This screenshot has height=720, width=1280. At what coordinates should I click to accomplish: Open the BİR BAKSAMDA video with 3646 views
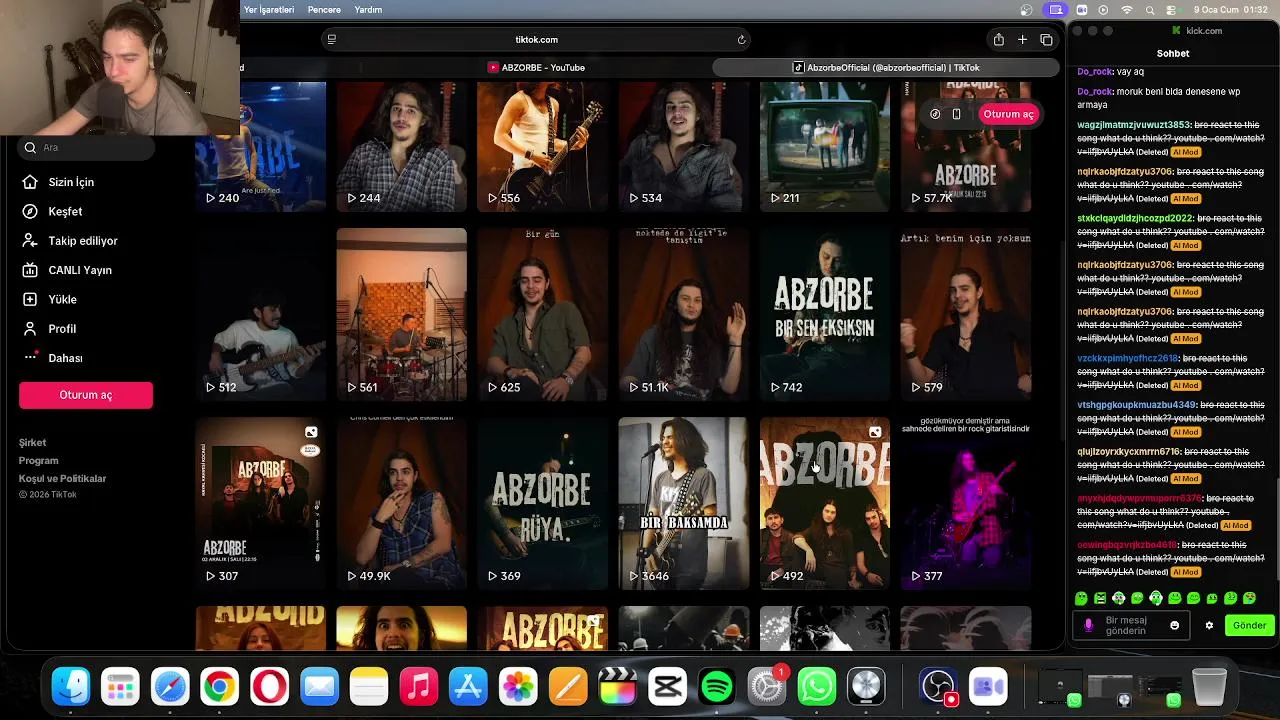coord(683,503)
